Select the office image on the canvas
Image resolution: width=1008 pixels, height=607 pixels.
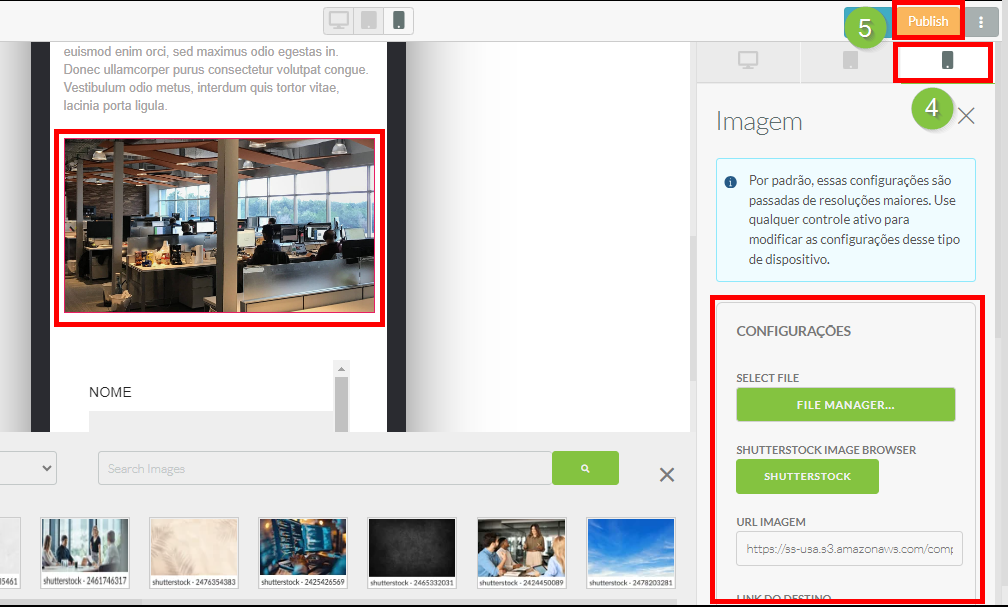(219, 225)
